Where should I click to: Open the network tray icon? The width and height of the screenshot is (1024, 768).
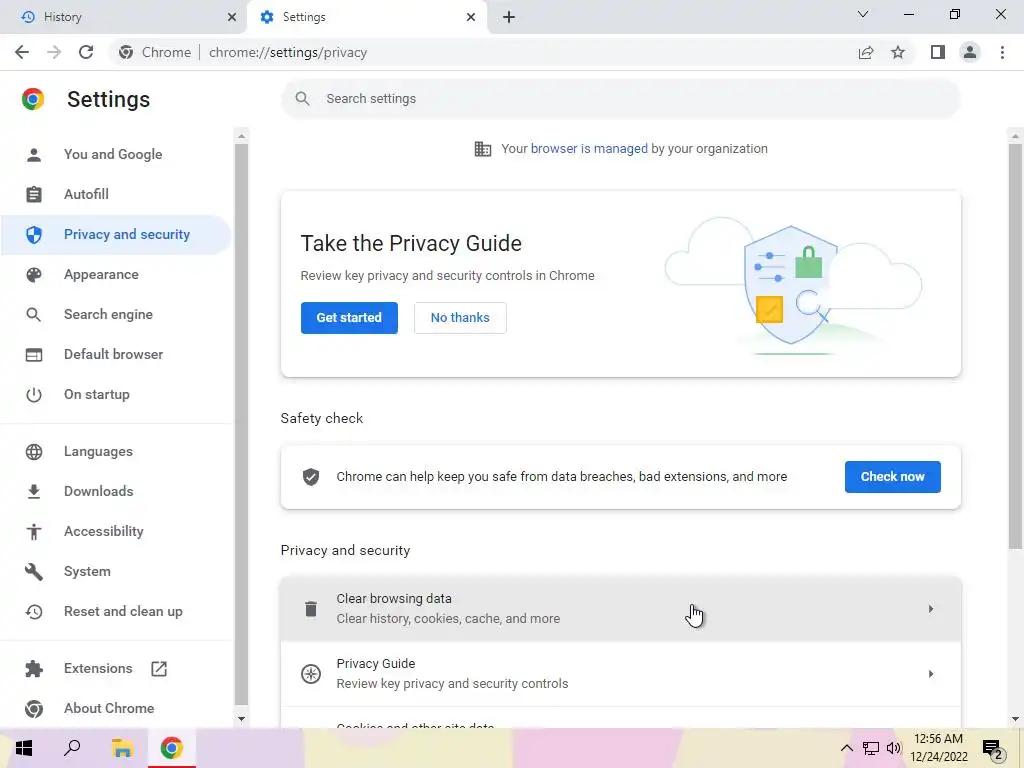(871, 748)
